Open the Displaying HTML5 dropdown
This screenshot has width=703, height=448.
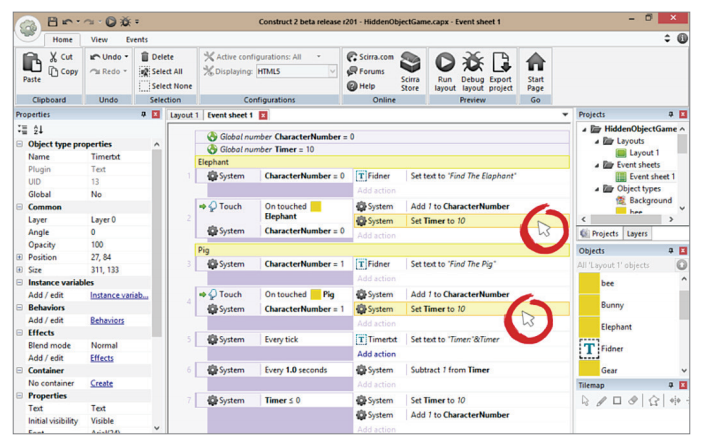click(x=332, y=71)
